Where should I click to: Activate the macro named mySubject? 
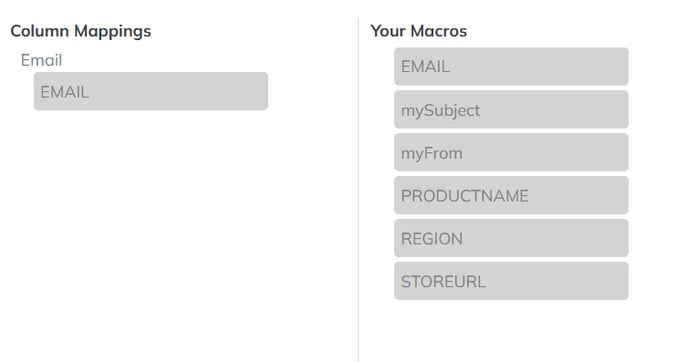511,110
